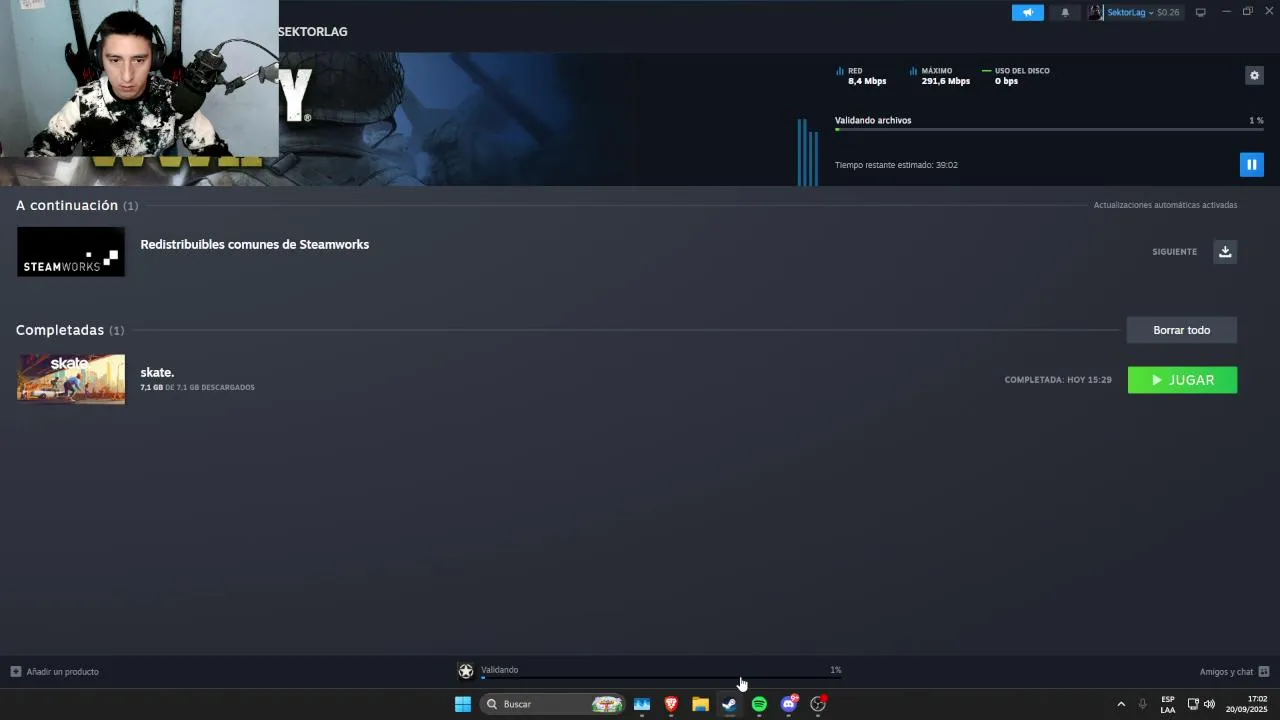Open the volume tray icon
This screenshot has height=720, width=1280.
click(x=1209, y=704)
